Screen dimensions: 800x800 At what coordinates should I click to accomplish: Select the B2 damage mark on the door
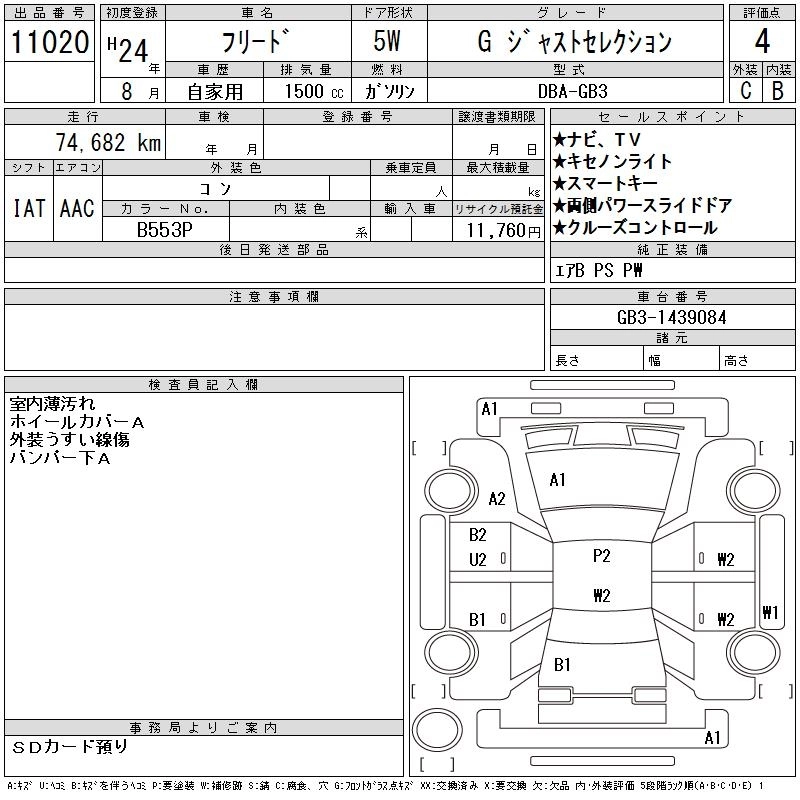coord(478,535)
